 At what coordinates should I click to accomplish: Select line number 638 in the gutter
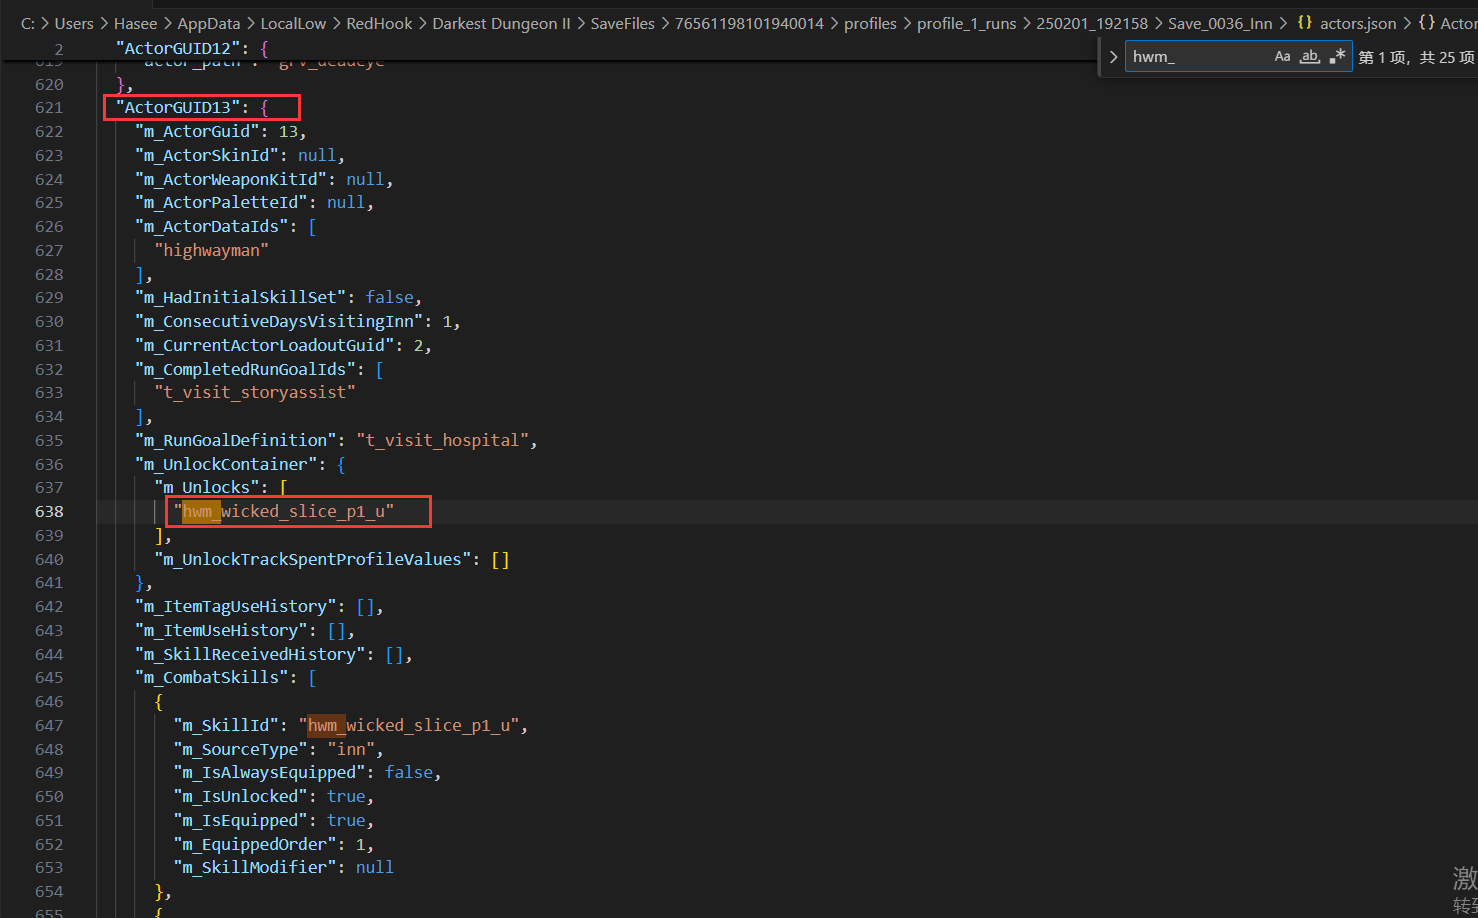[x=48, y=512]
